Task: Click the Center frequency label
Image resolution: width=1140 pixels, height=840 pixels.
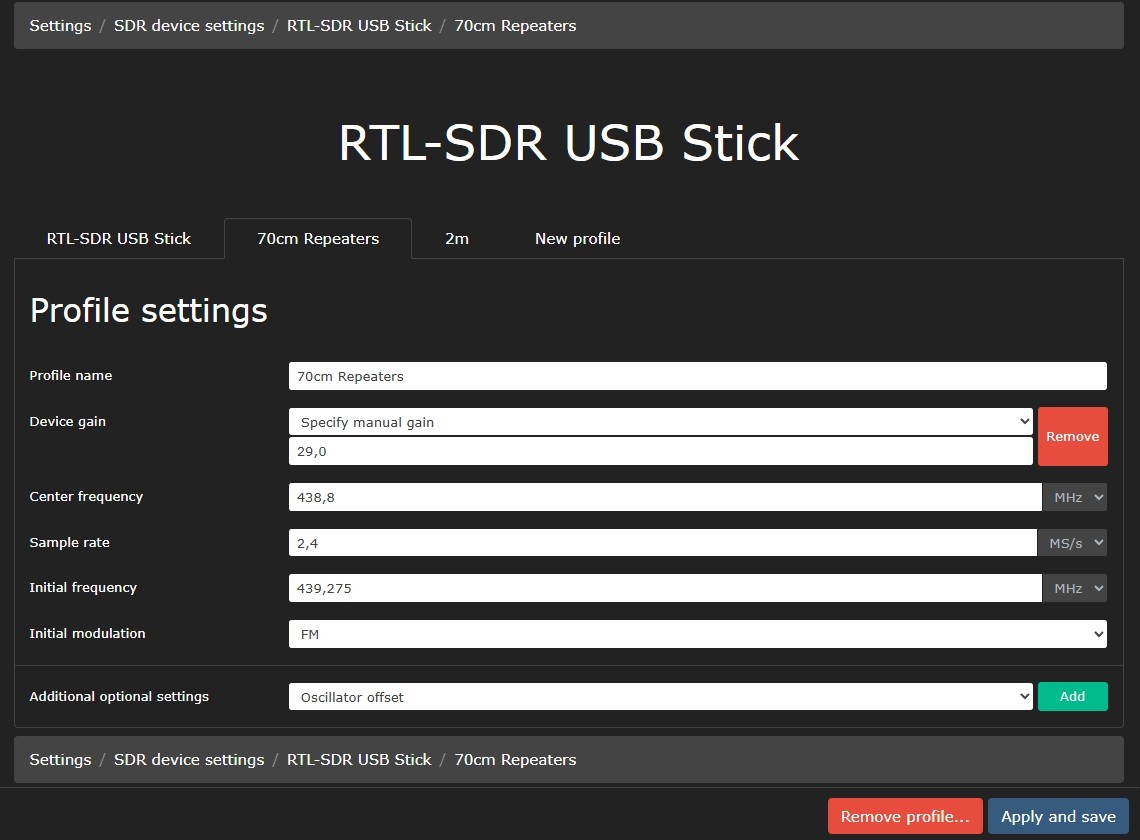Action: [86, 497]
